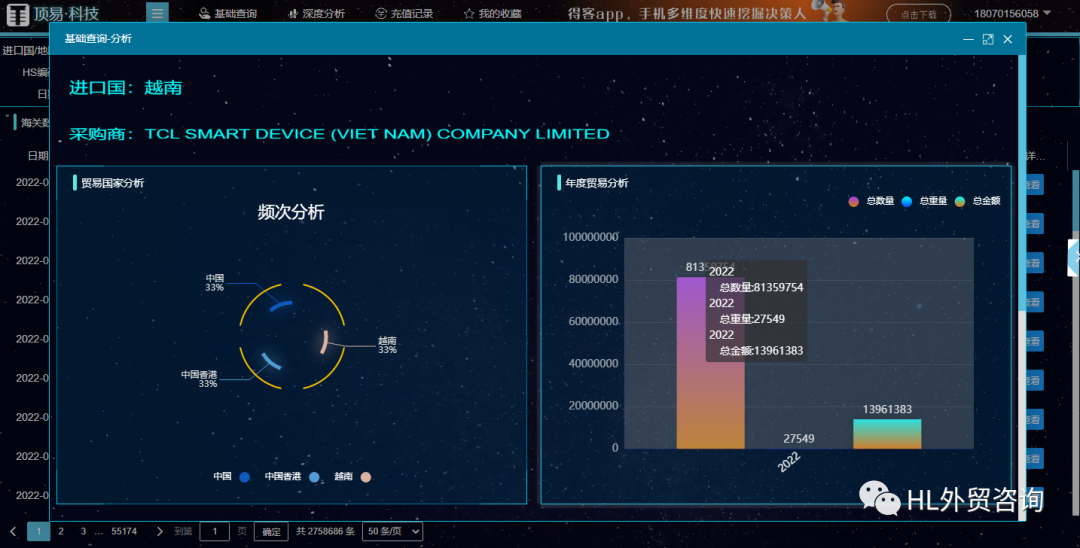Viewport: 1080px width, 548px height.
Task: Toggle the hamburger sidebar menu button
Action: [157, 13]
